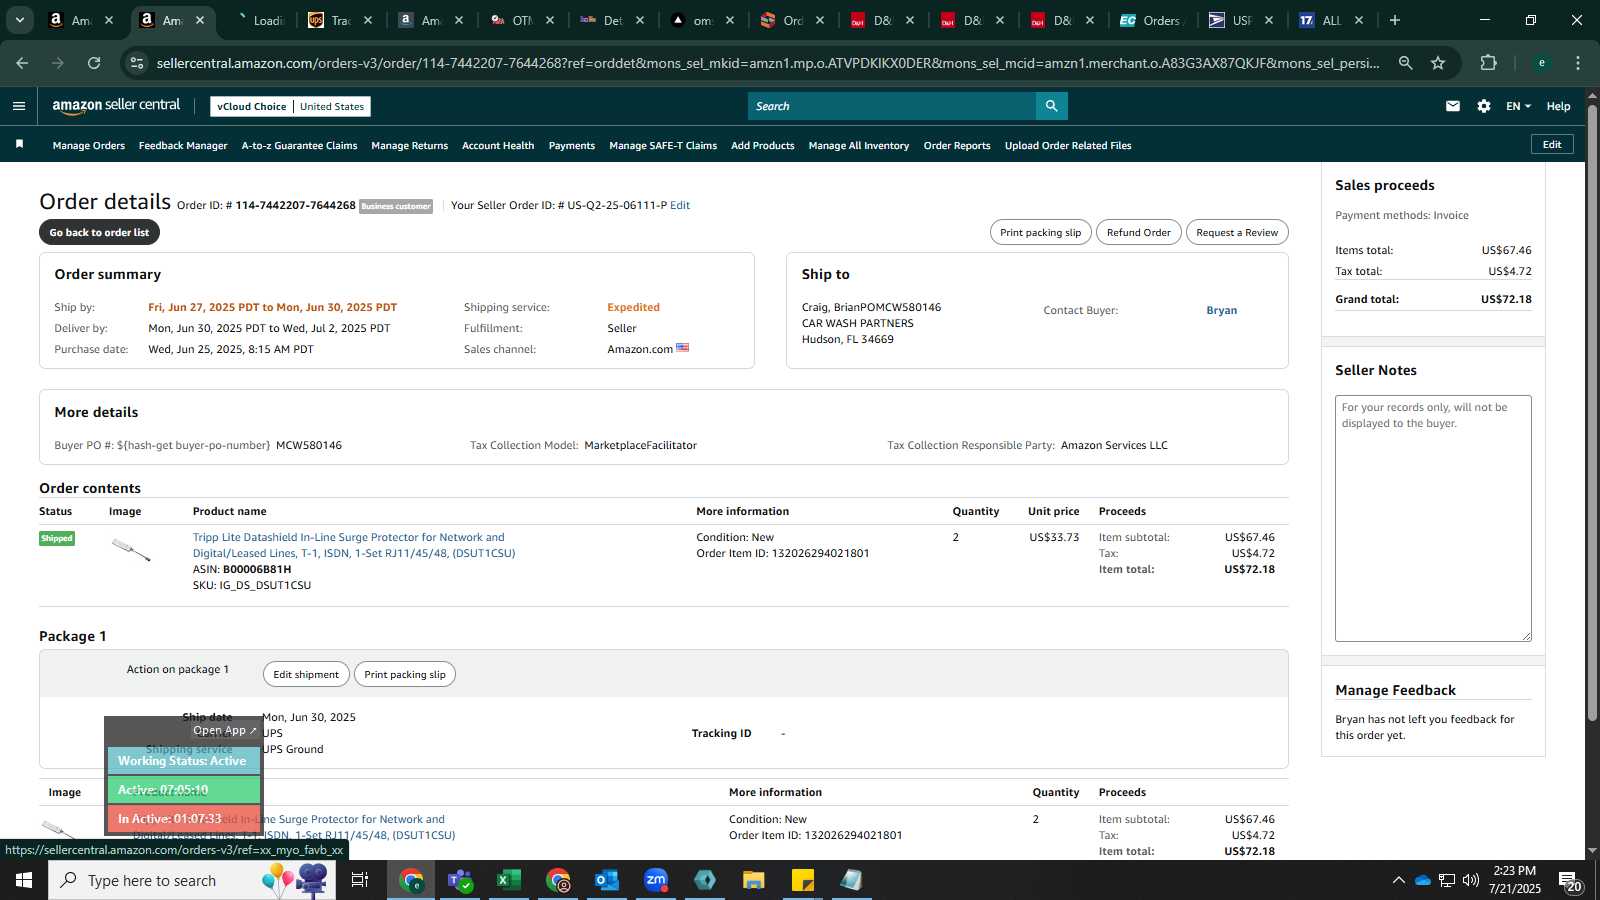Screen dimensions: 1600x900
Task: Open Excel from the taskbar
Action: (509, 880)
